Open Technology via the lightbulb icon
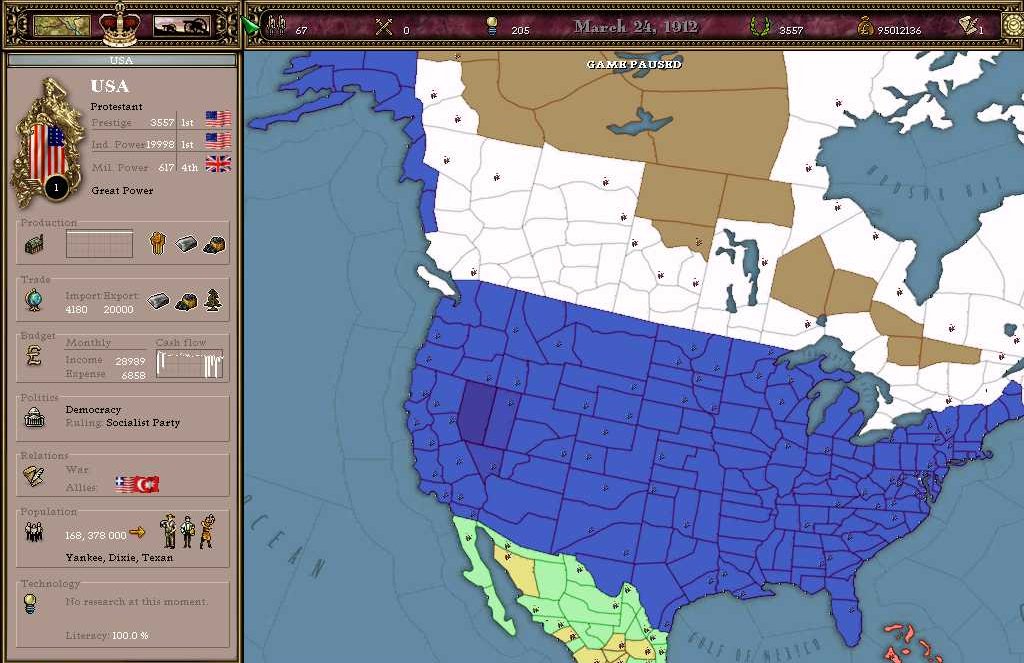 30,605
